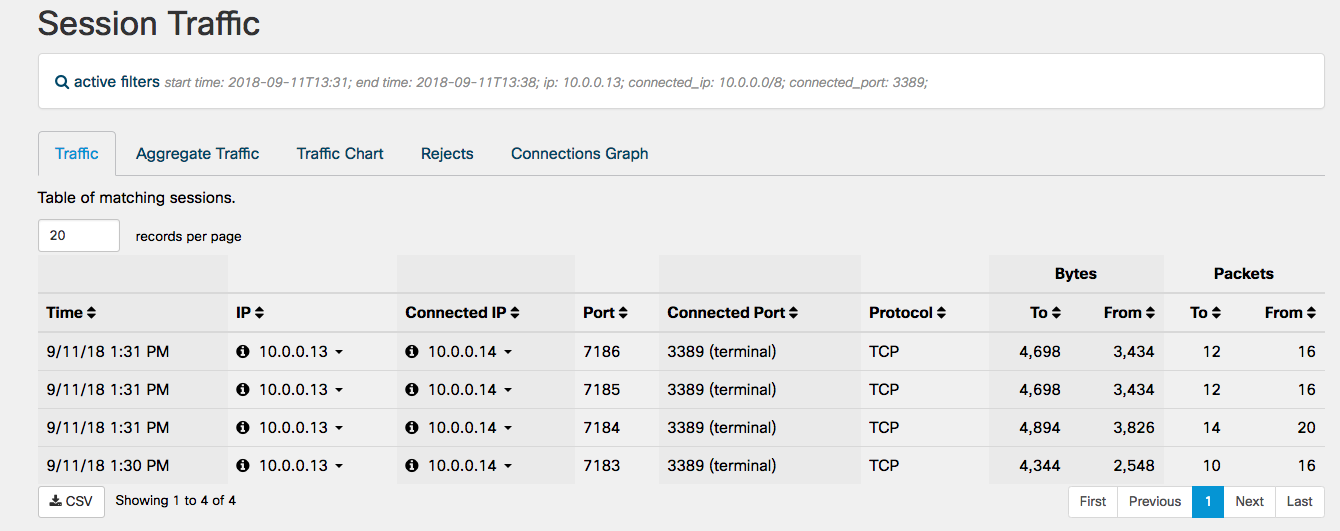Click info icon beside IP in port 7184 row

(x=243, y=428)
